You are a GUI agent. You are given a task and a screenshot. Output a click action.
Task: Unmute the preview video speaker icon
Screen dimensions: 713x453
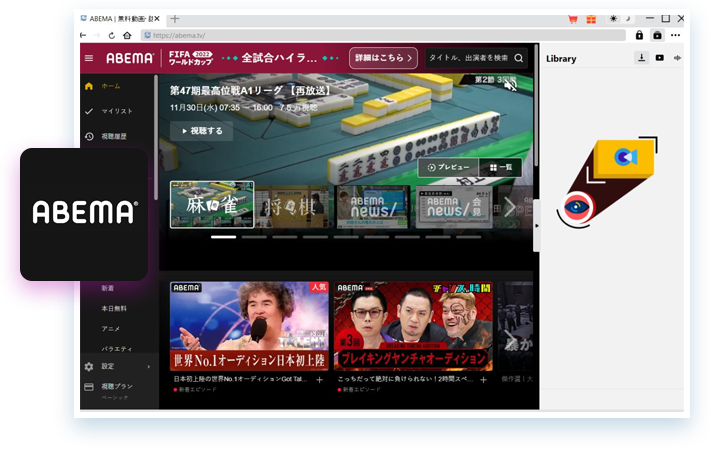[x=511, y=85]
